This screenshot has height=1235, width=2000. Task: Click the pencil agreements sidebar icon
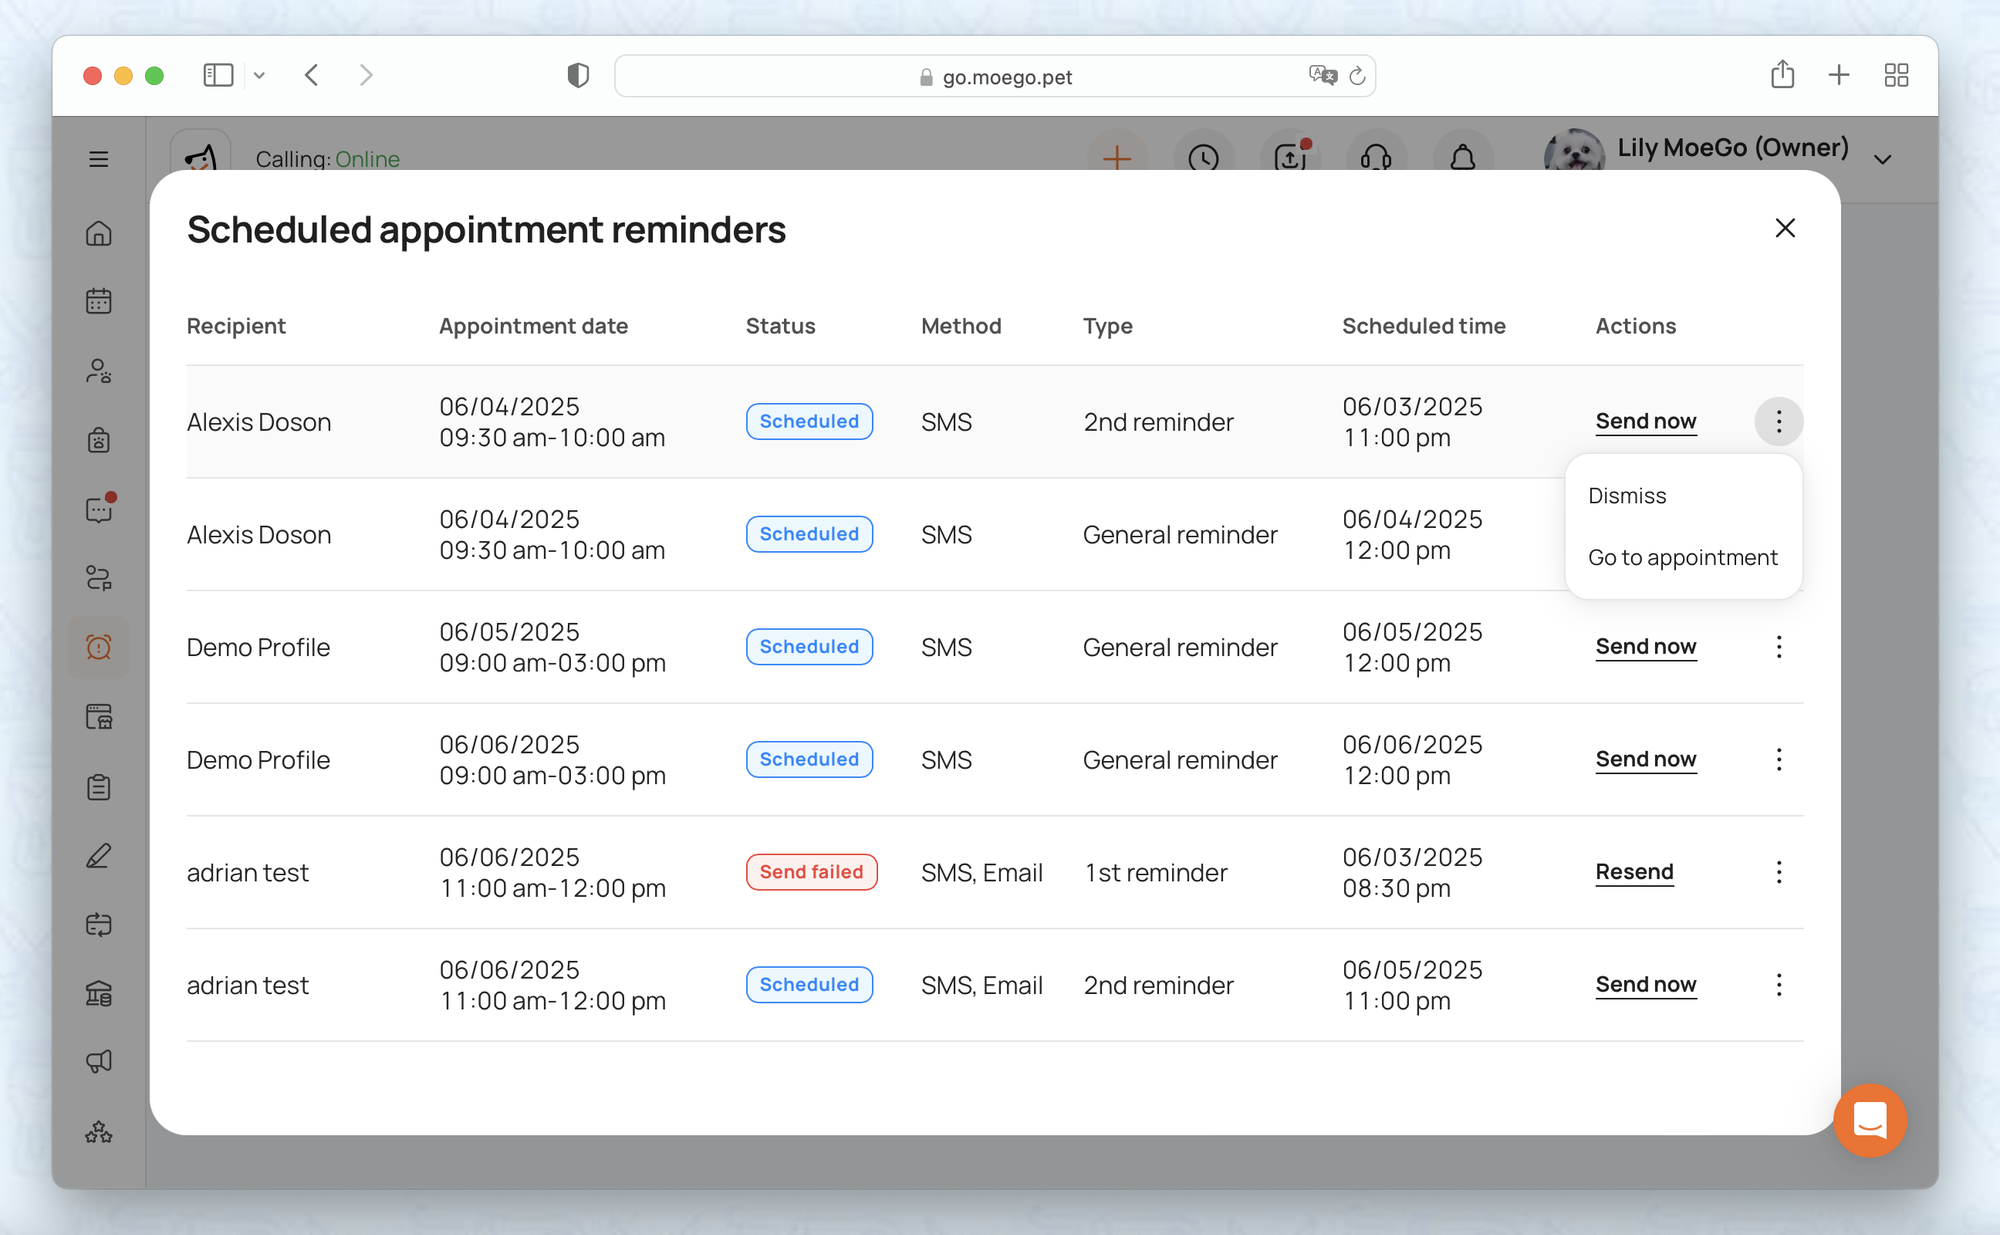pos(98,856)
